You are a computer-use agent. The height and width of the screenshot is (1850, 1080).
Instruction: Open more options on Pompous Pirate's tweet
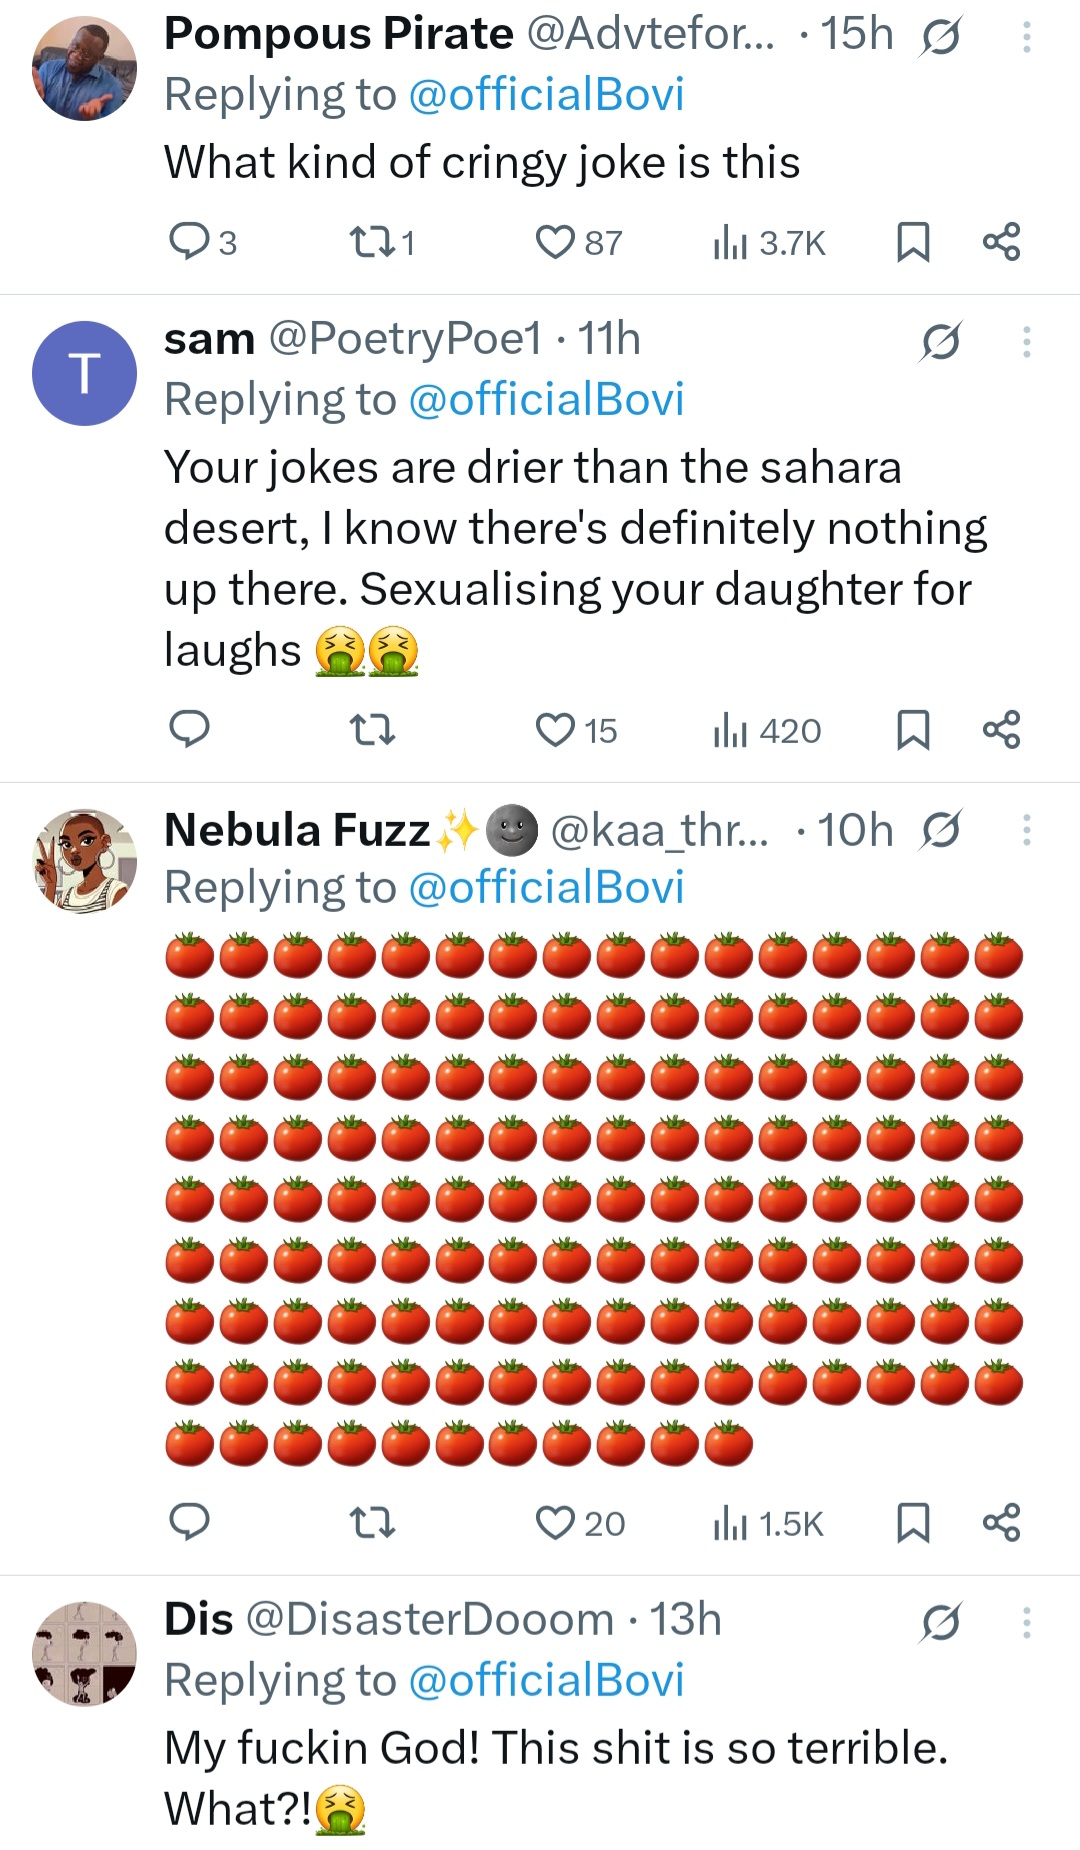pyautogui.click(x=1026, y=38)
